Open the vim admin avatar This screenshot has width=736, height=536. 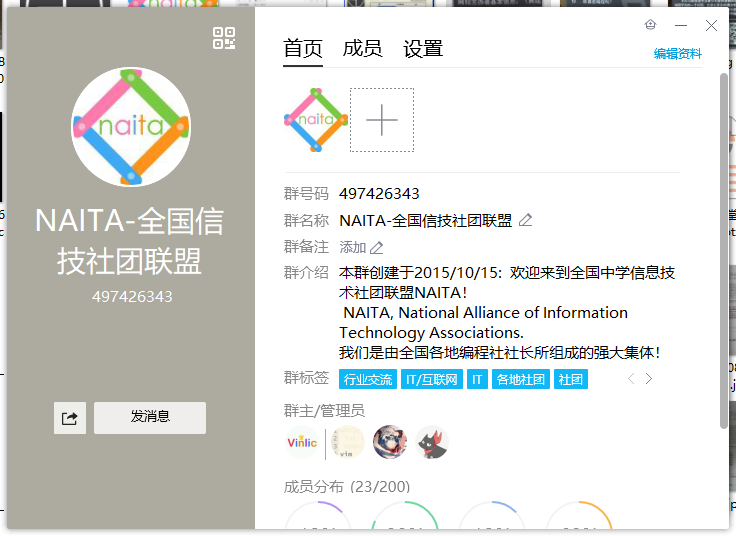[x=348, y=442]
